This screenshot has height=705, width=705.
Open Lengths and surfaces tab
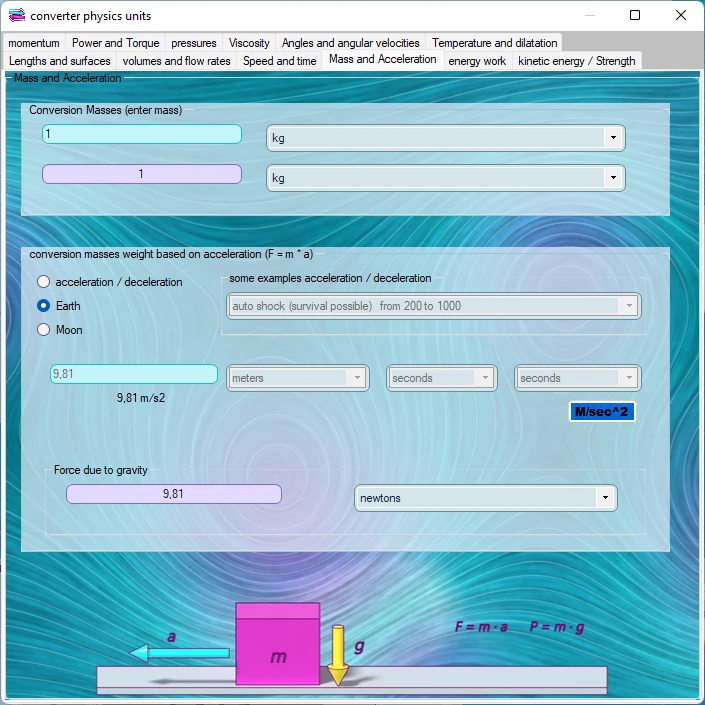click(59, 61)
